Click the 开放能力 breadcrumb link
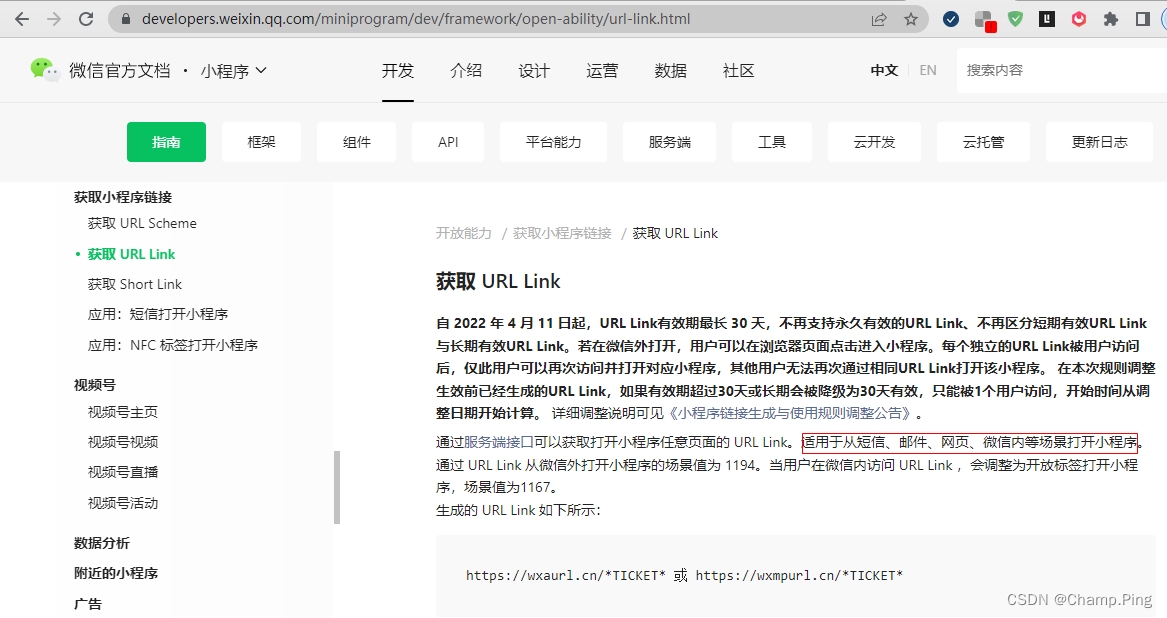Image resolution: width=1167 pixels, height=618 pixels. coord(464,234)
